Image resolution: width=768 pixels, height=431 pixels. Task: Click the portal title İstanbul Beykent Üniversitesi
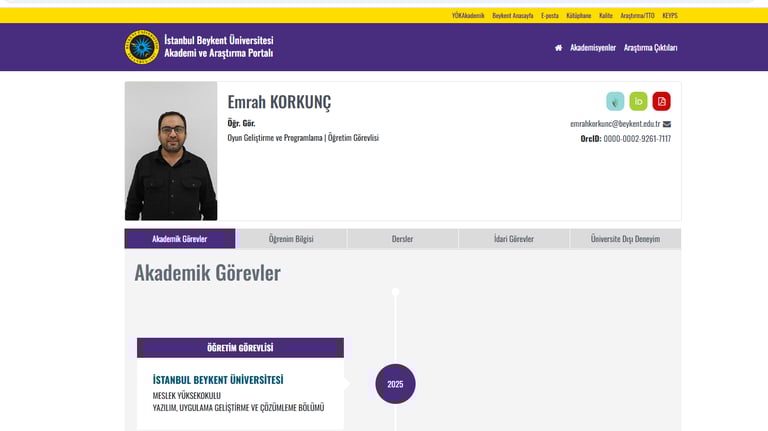click(x=218, y=40)
